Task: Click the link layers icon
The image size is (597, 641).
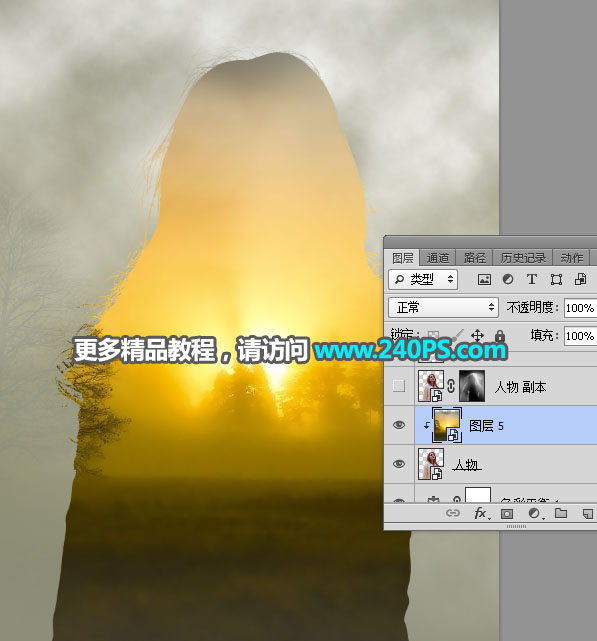Action: (x=453, y=513)
